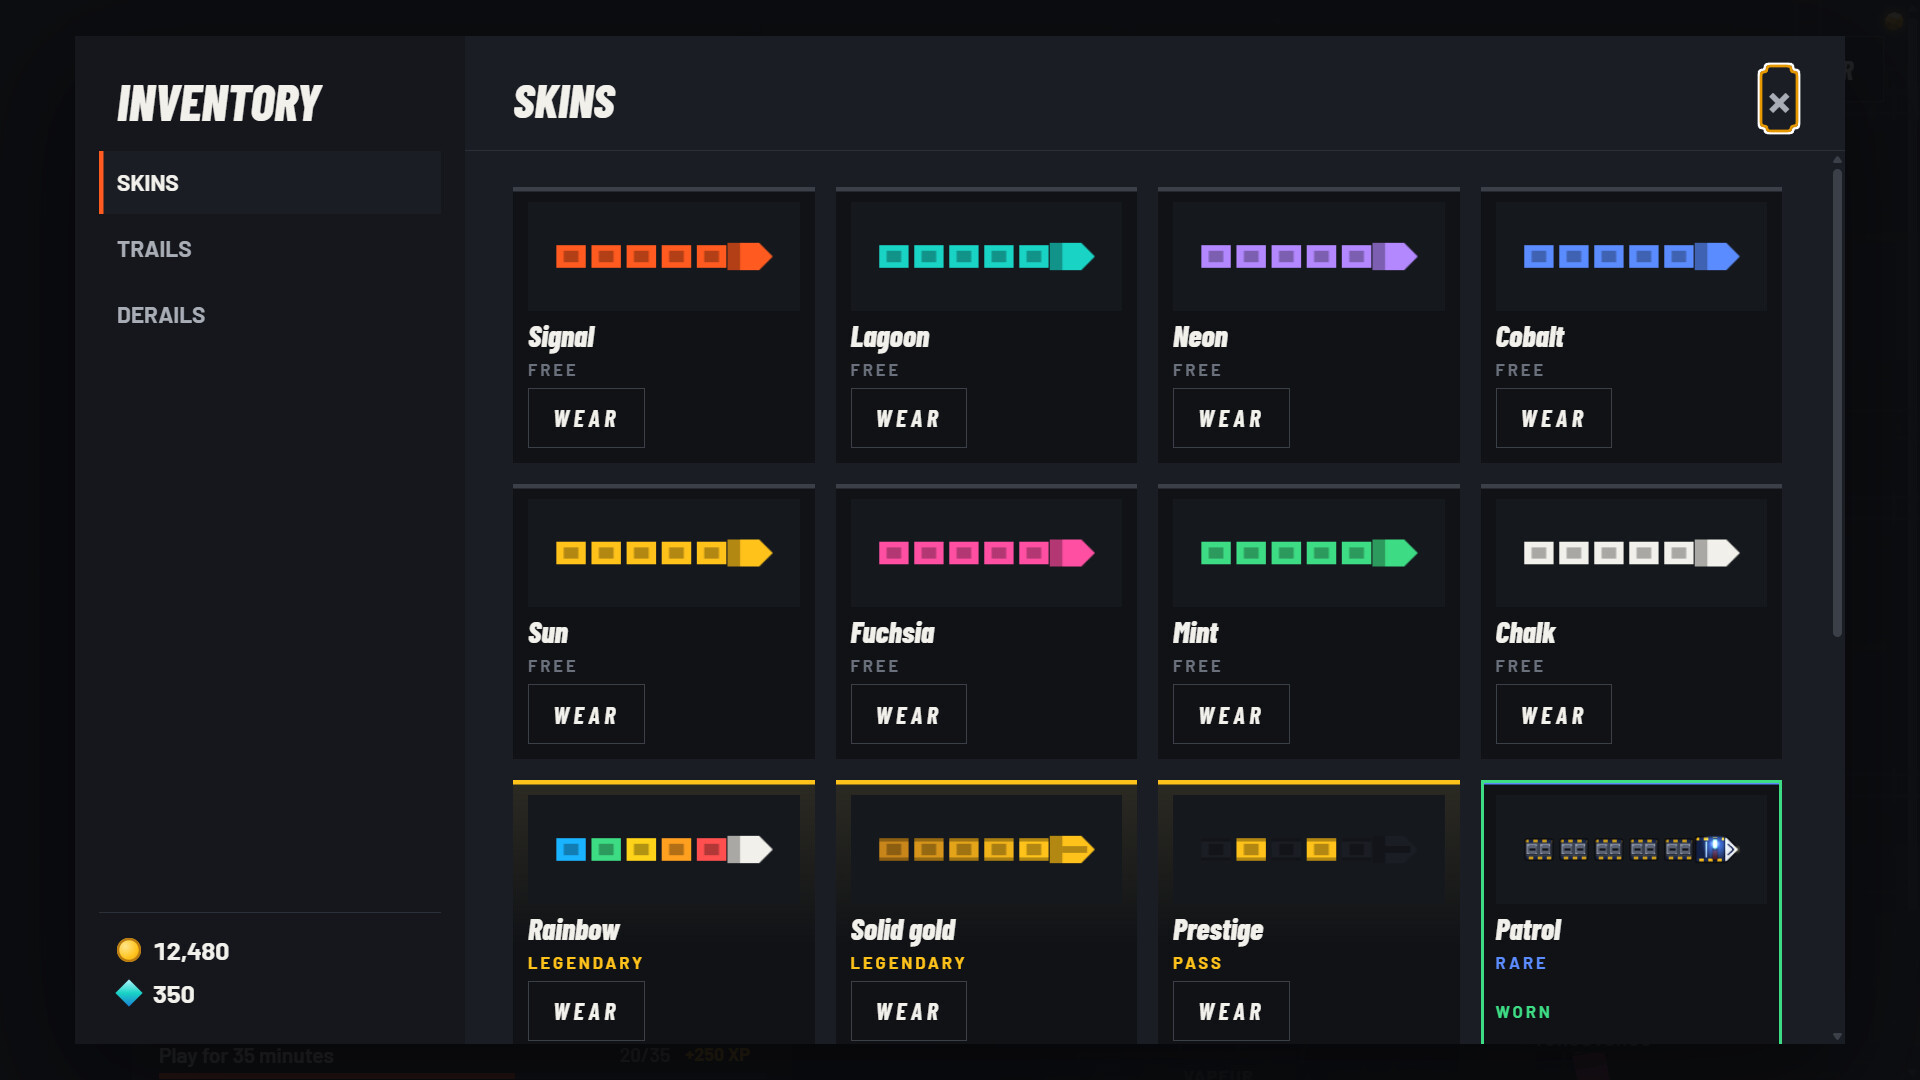Click the Cobalt blue train preview
The image size is (1920, 1080).
(1631, 256)
